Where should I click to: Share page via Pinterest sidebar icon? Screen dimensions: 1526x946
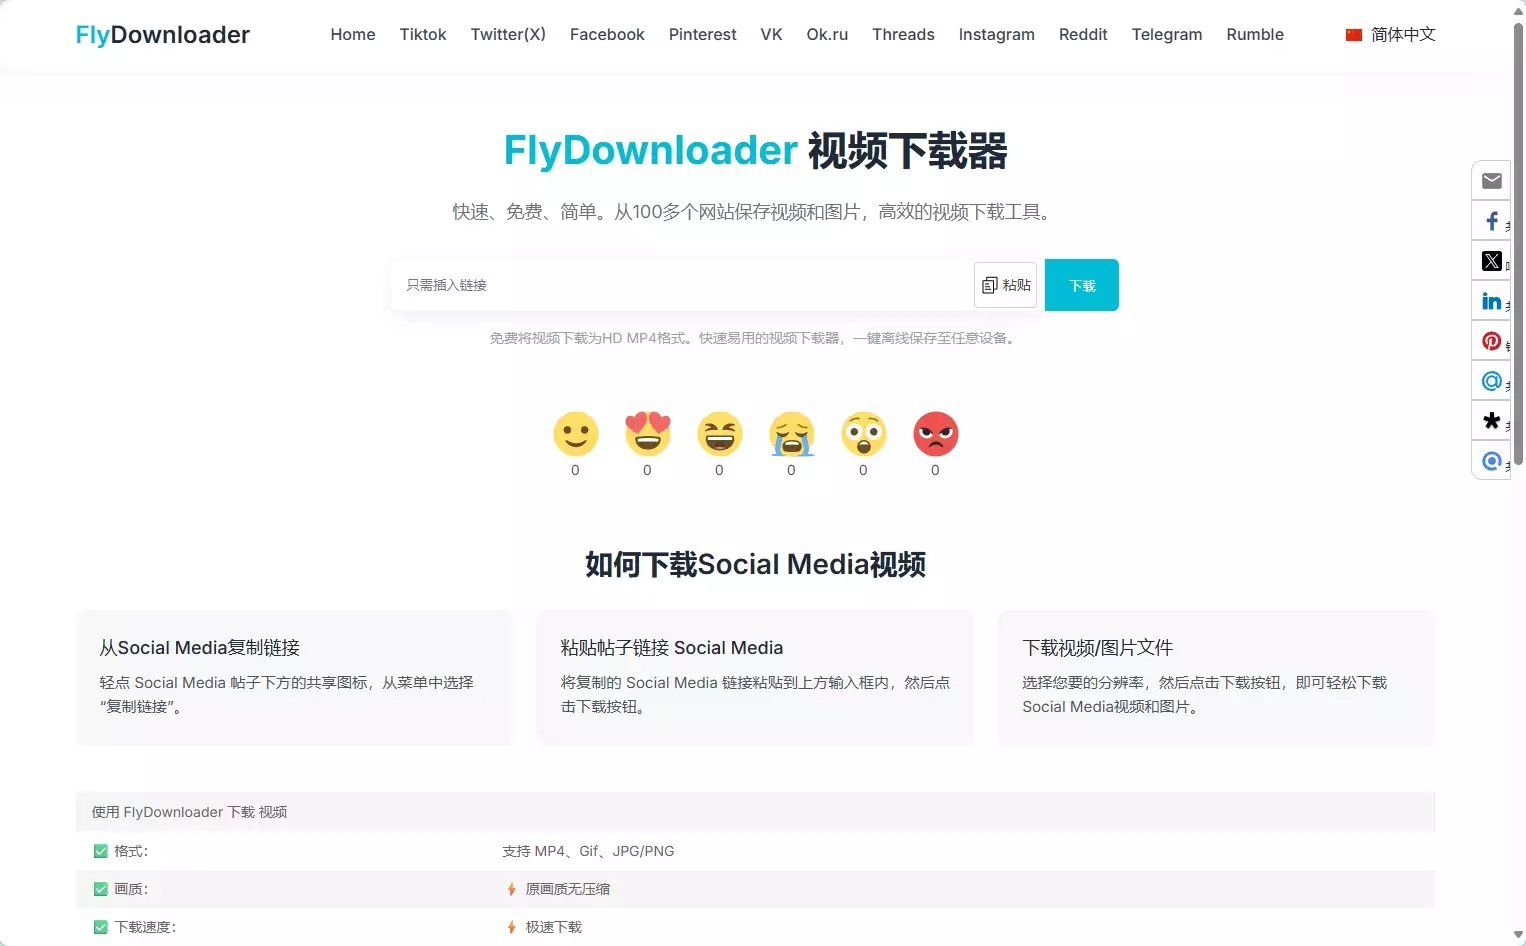1491,341
